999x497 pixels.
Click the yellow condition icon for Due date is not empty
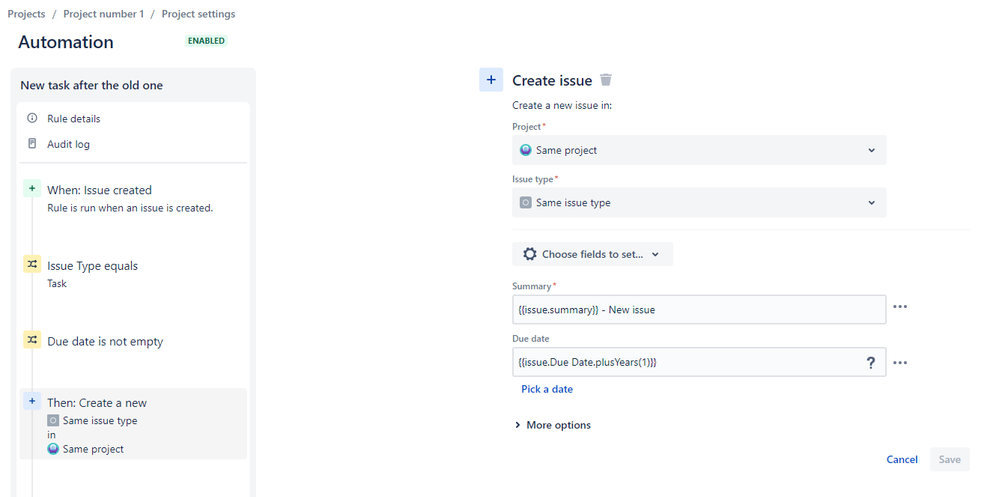coord(32,340)
